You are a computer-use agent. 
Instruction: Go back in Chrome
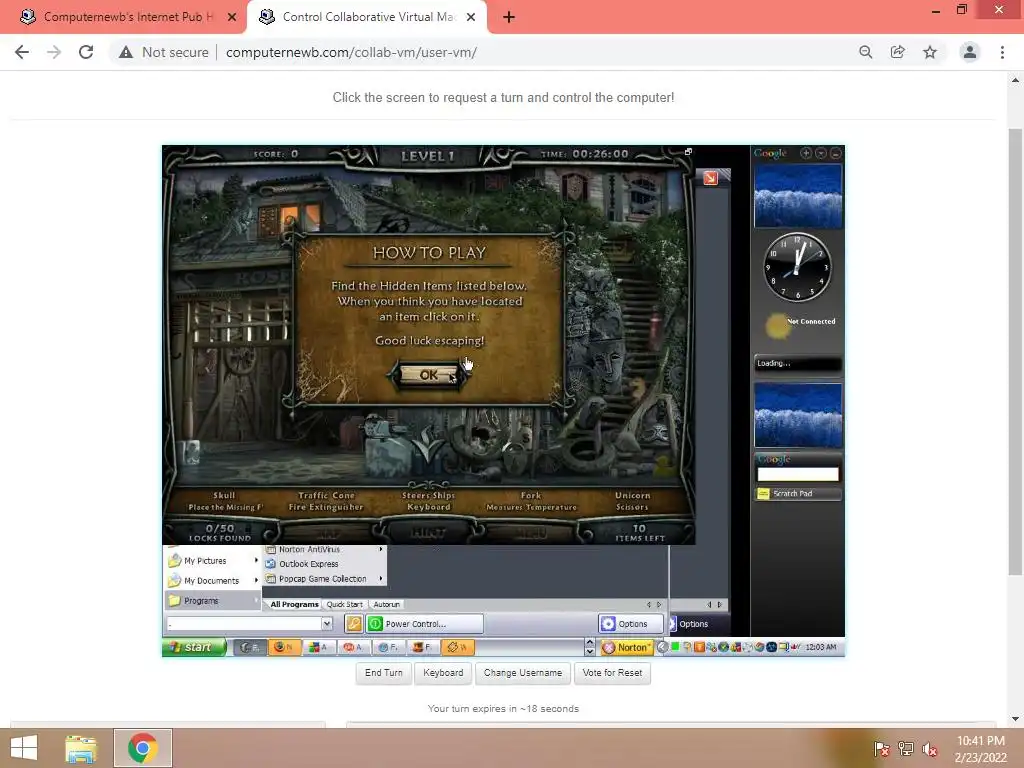coord(22,52)
